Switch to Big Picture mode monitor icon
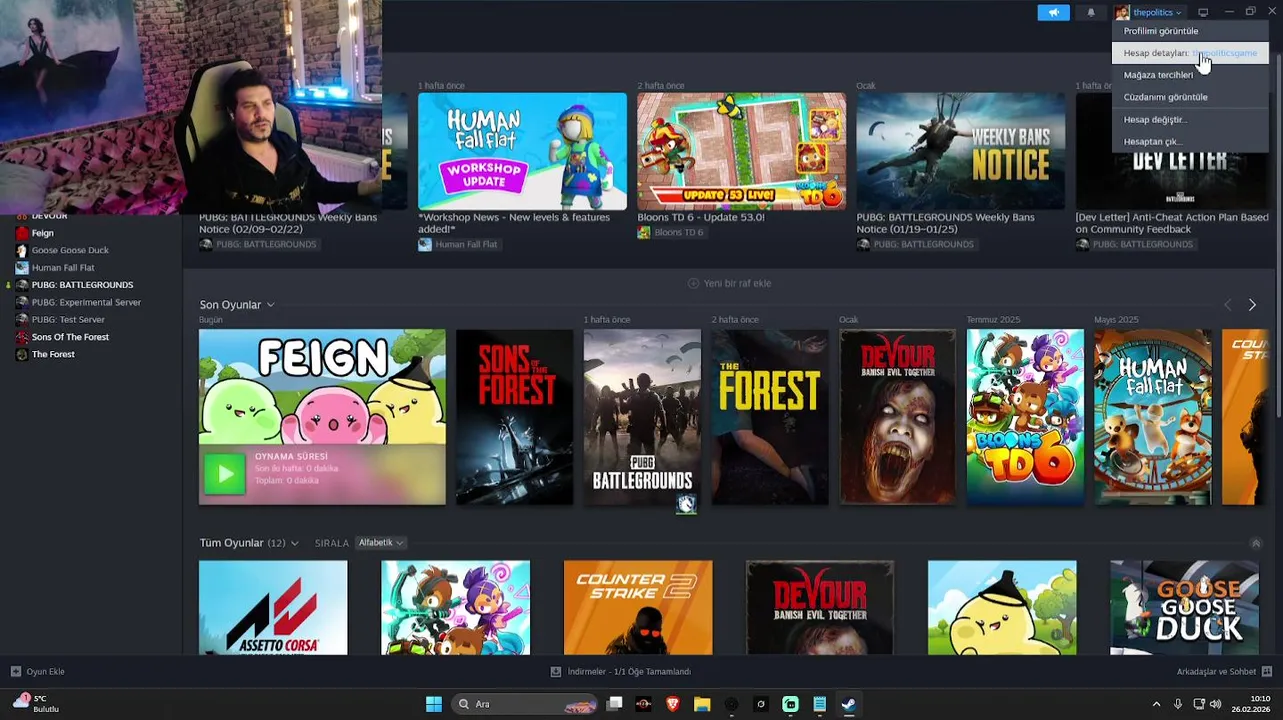This screenshot has height=720, width=1283. click(1203, 12)
